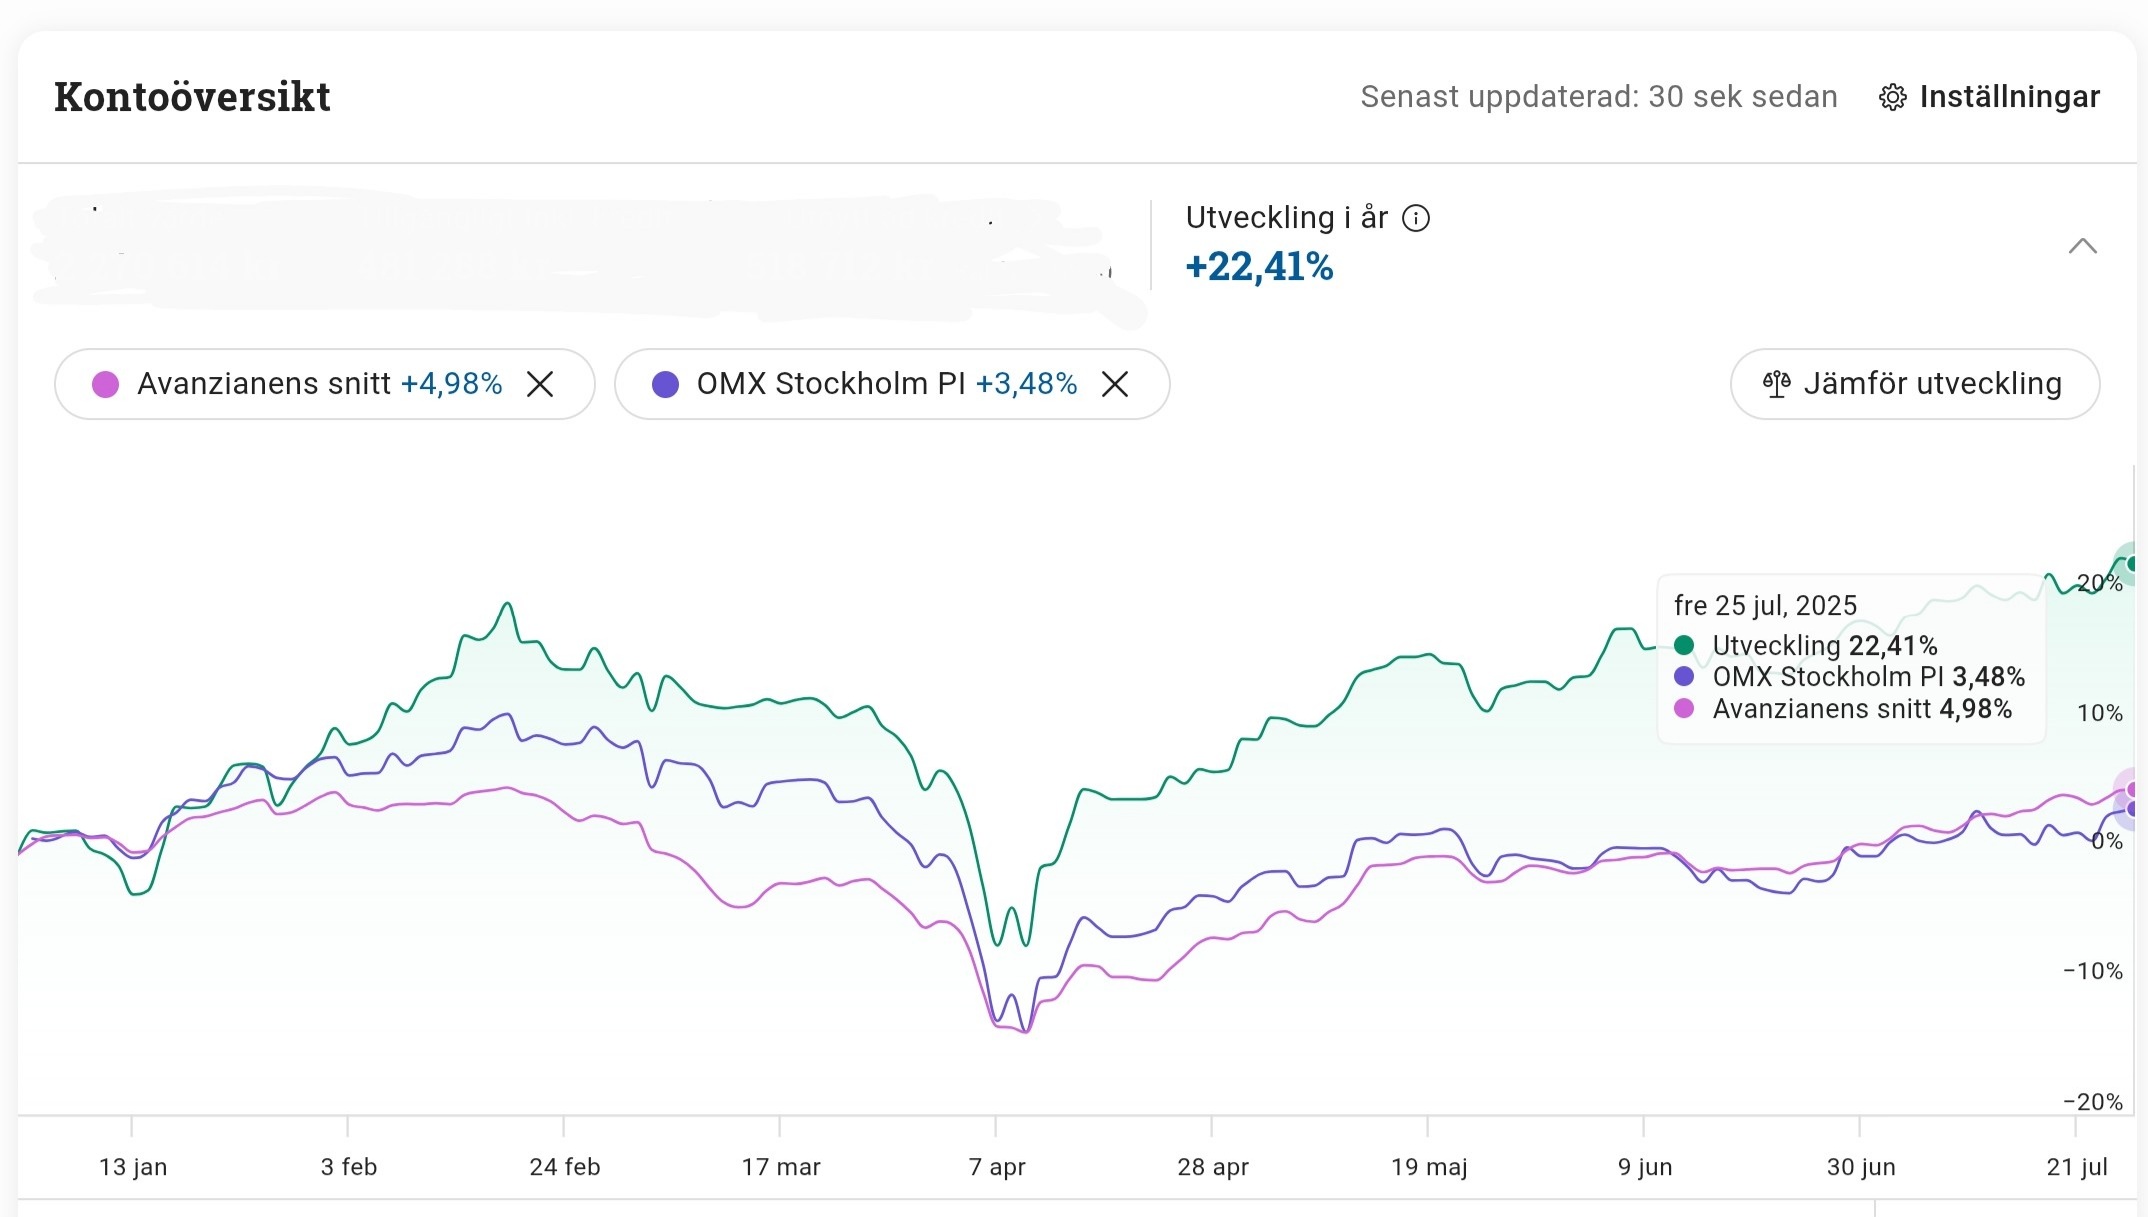
Task: Click the pink endpoint marker on chart
Action: (x=2132, y=789)
